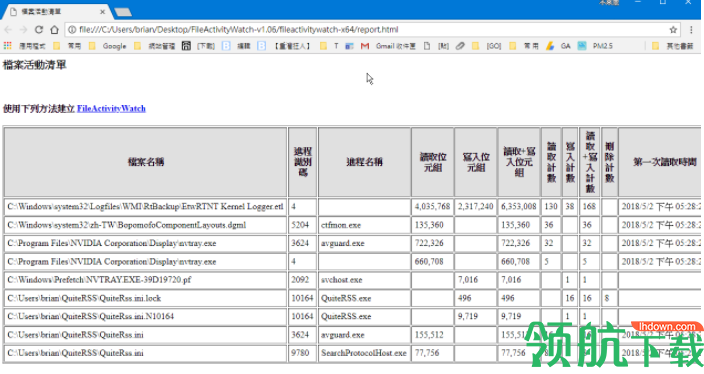Viewport: 704px width, 374px height.
Task: Click process ID 2092
Action: (300, 280)
